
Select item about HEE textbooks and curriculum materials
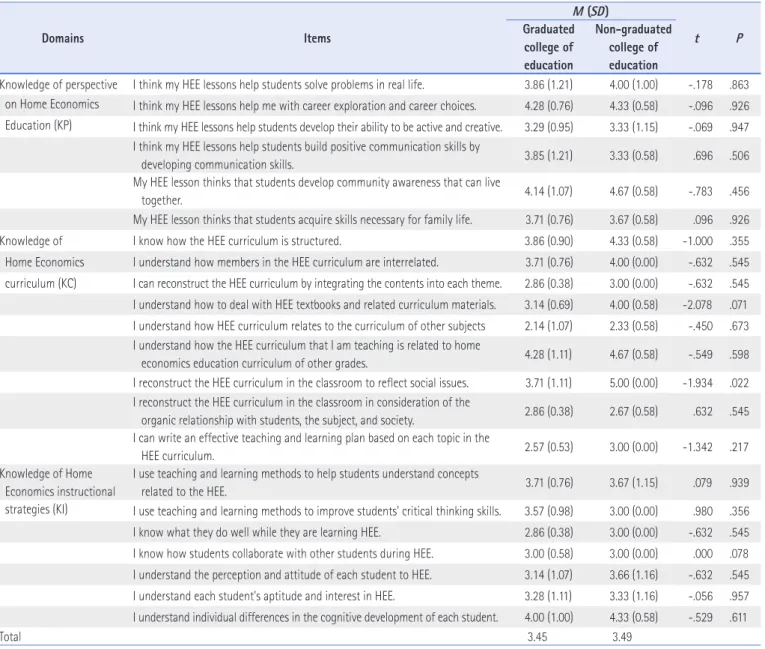315,305
